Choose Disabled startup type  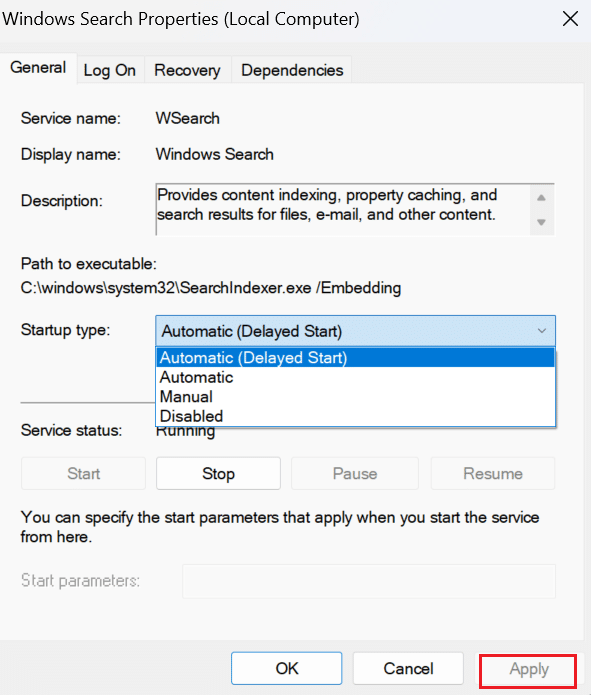pos(356,416)
